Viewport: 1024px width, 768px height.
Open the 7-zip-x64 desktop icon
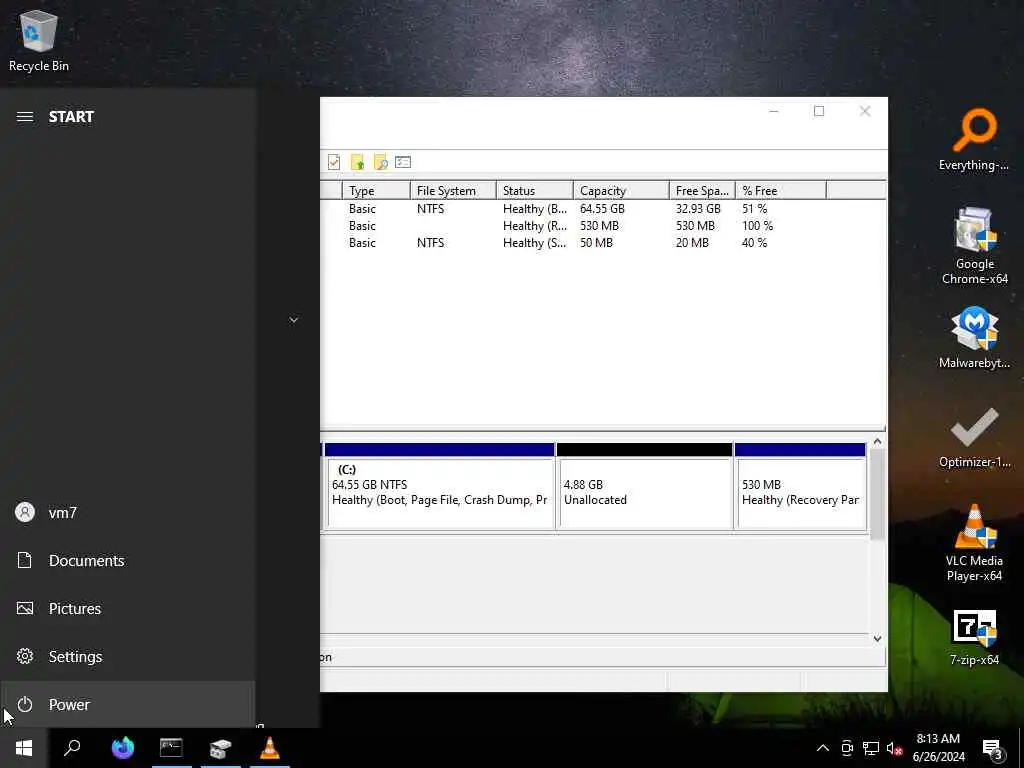click(x=974, y=637)
